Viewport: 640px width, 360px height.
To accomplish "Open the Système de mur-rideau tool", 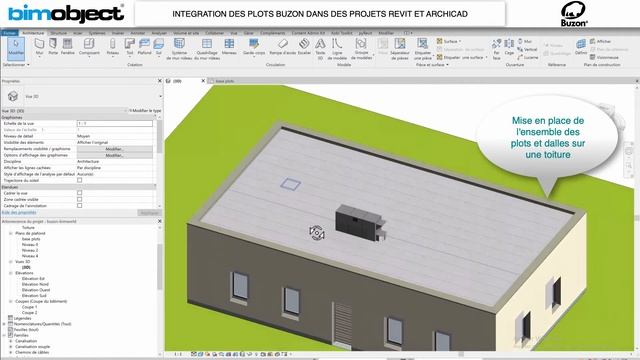I will (x=179, y=49).
